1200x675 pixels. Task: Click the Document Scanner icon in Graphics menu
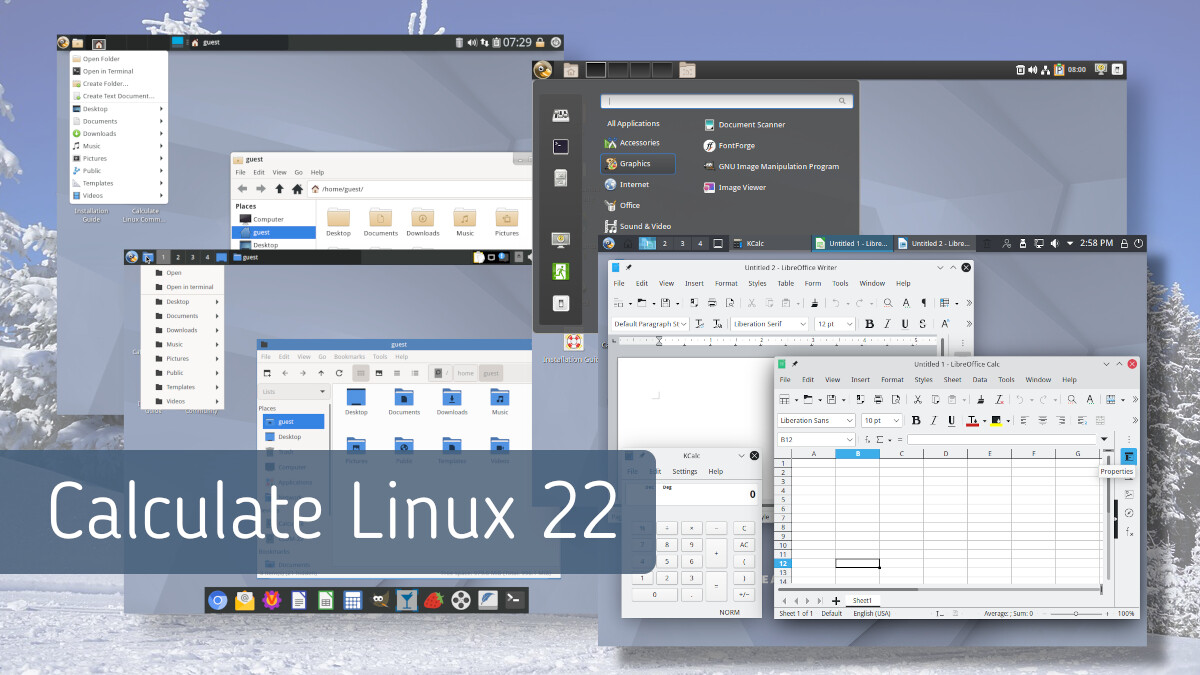tap(709, 124)
